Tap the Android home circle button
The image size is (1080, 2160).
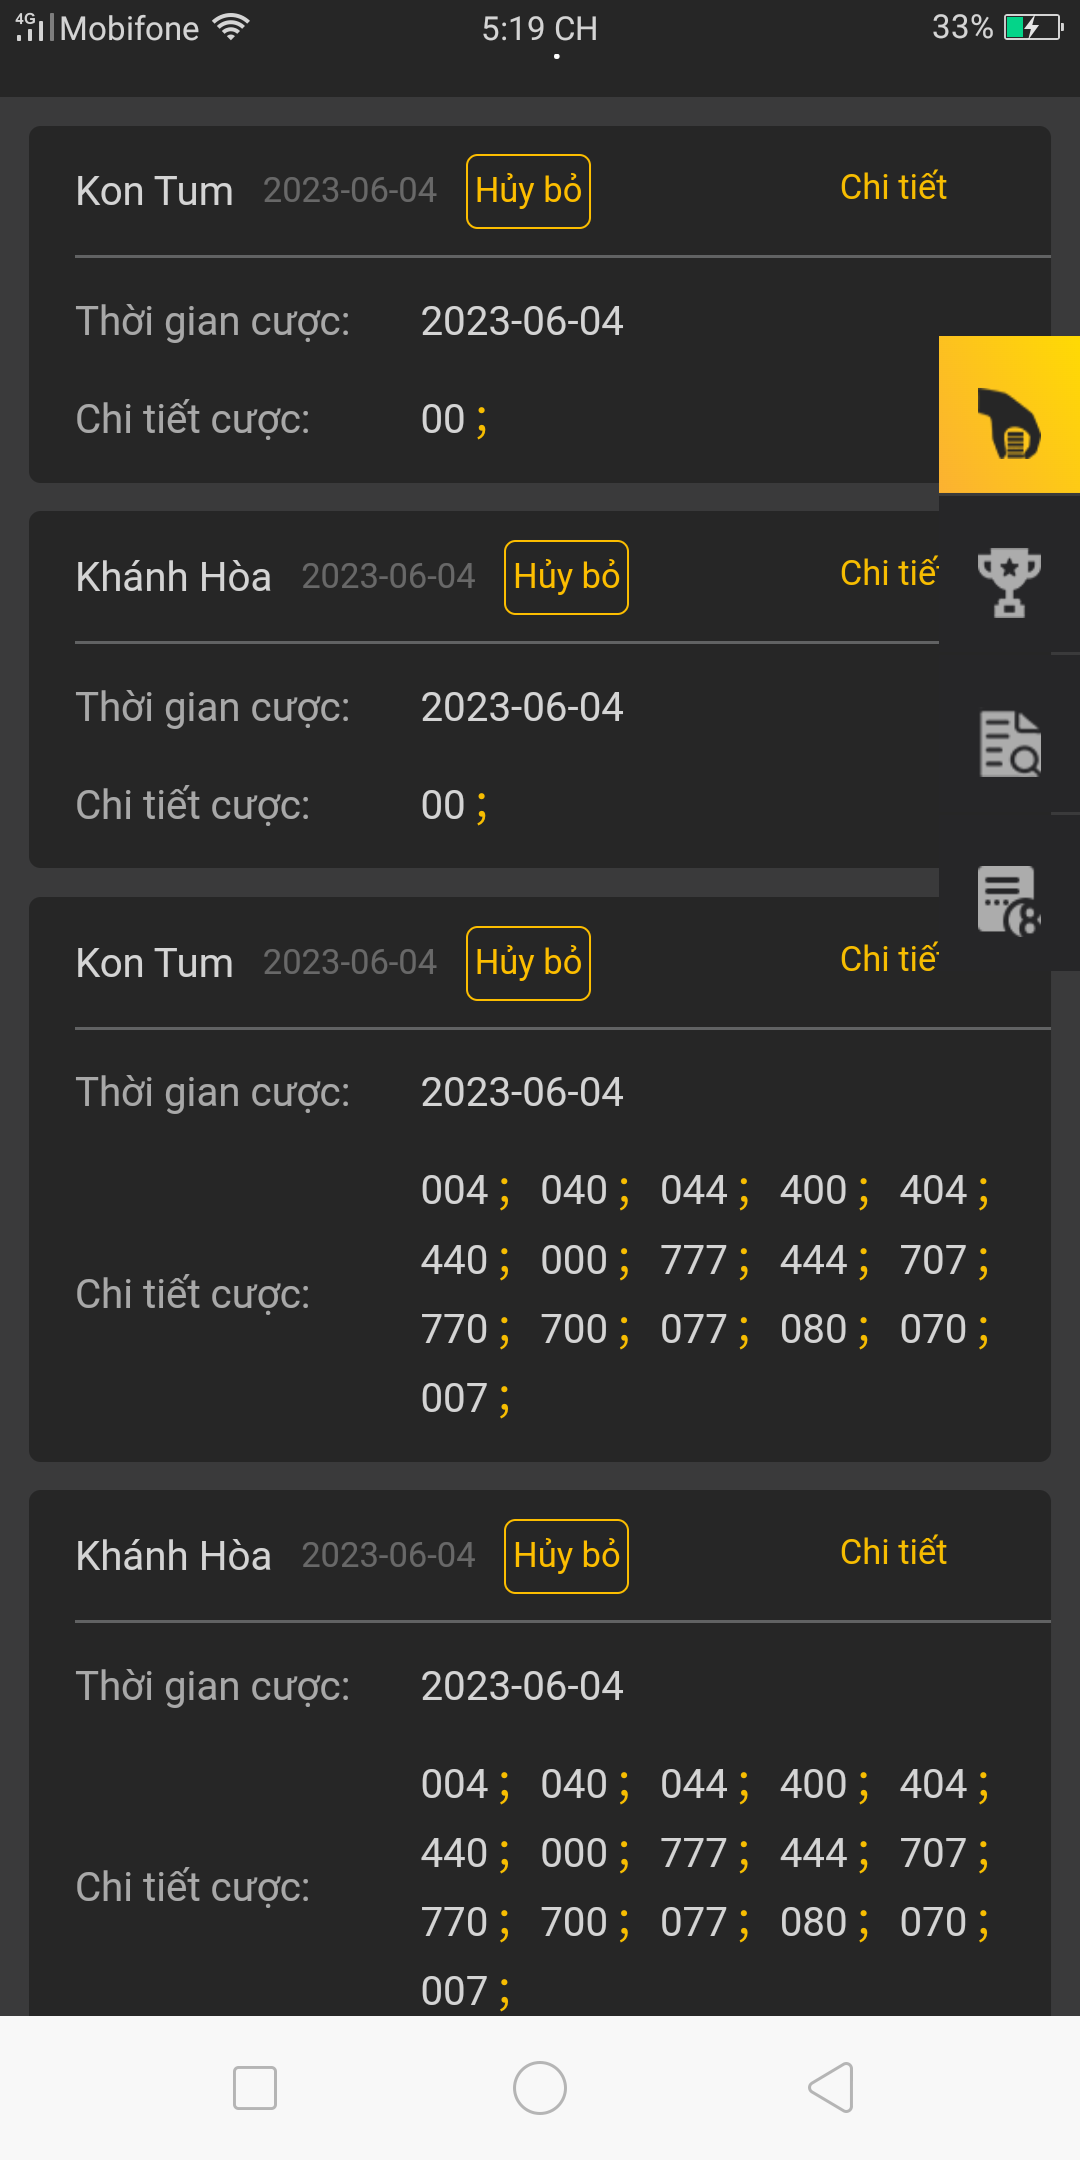coord(540,2088)
